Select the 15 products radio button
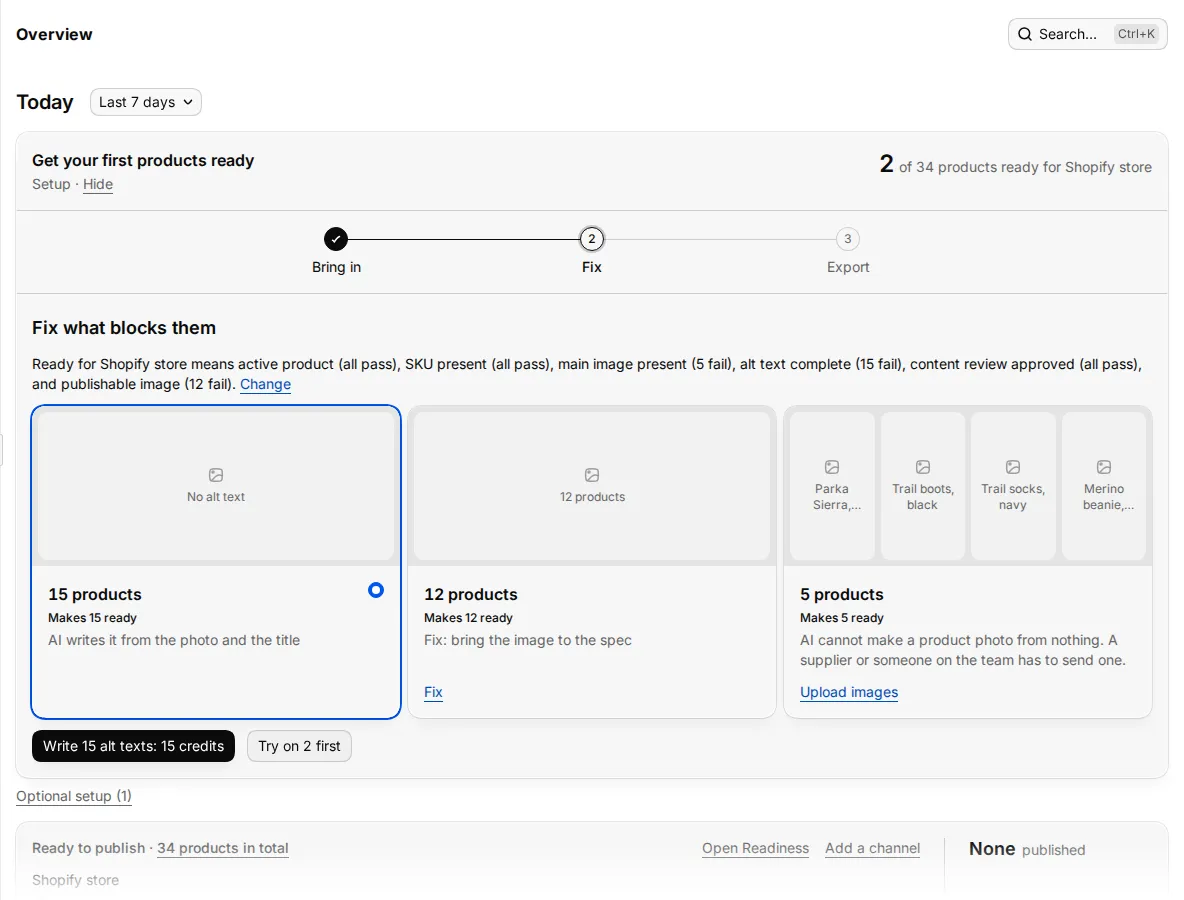Image resolution: width=1184 pixels, height=900 pixels. tap(376, 590)
